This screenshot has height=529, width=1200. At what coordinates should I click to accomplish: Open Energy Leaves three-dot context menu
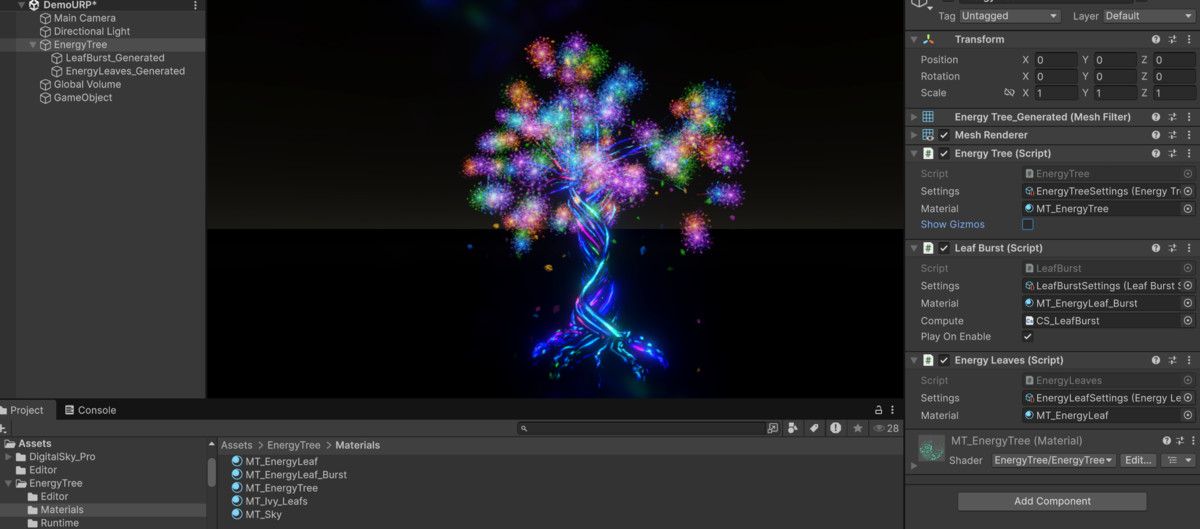(x=1188, y=360)
